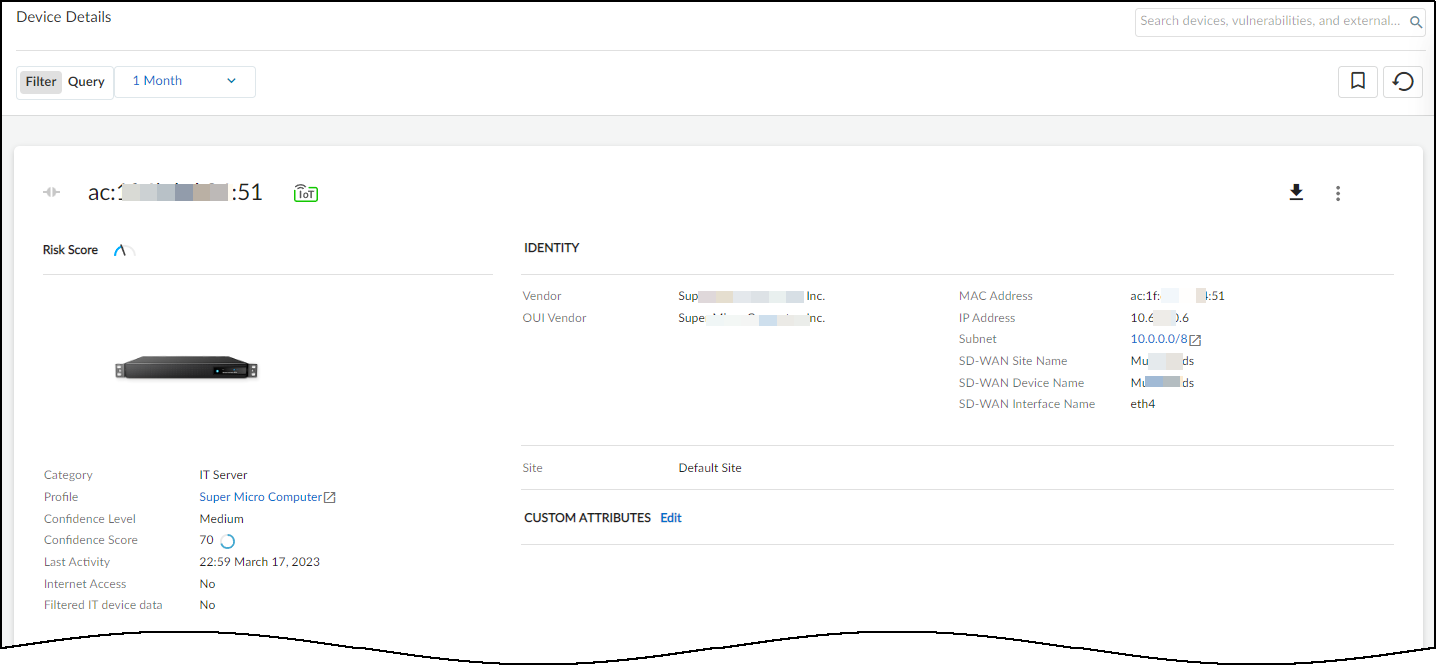Image resolution: width=1436 pixels, height=666 pixels.
Task: Open the Super Micro Computer profile link
Action: tap(260, 497)
